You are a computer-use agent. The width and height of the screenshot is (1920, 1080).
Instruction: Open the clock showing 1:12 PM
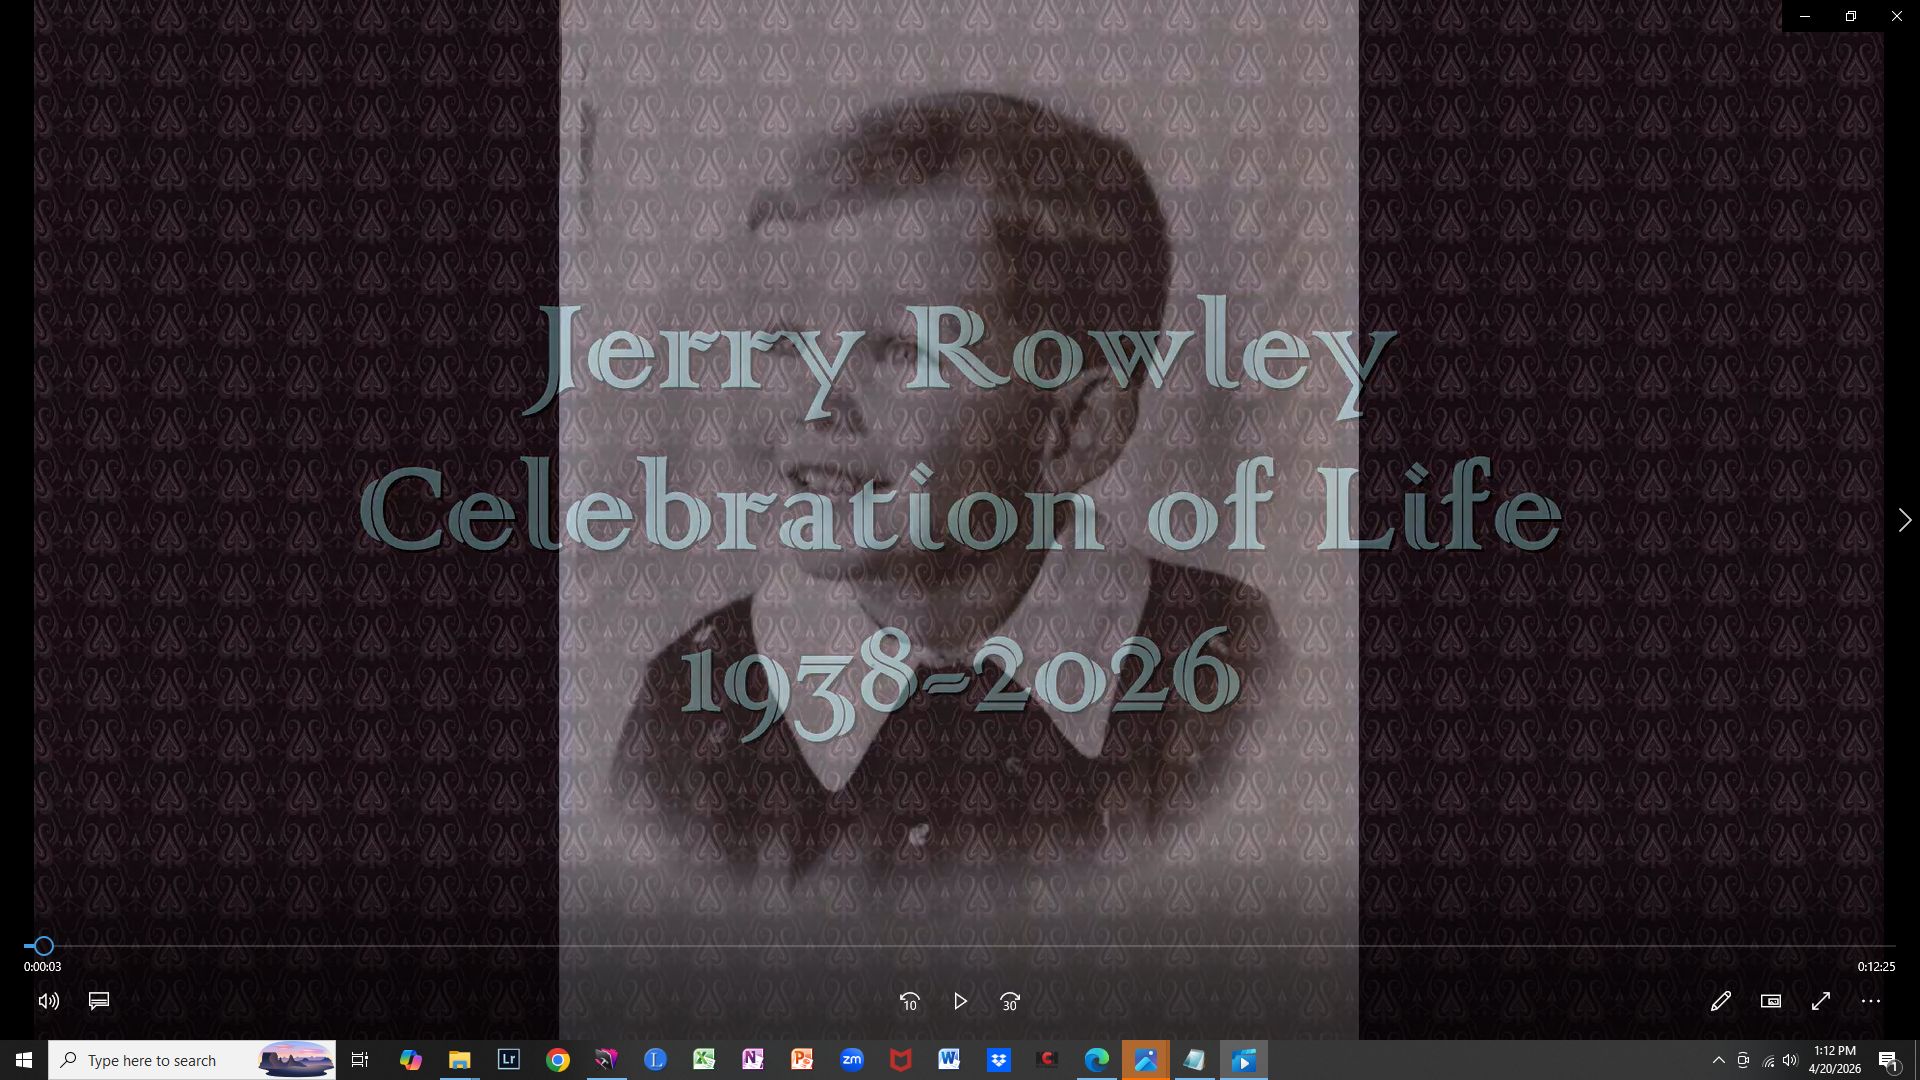(1834, 1060)
